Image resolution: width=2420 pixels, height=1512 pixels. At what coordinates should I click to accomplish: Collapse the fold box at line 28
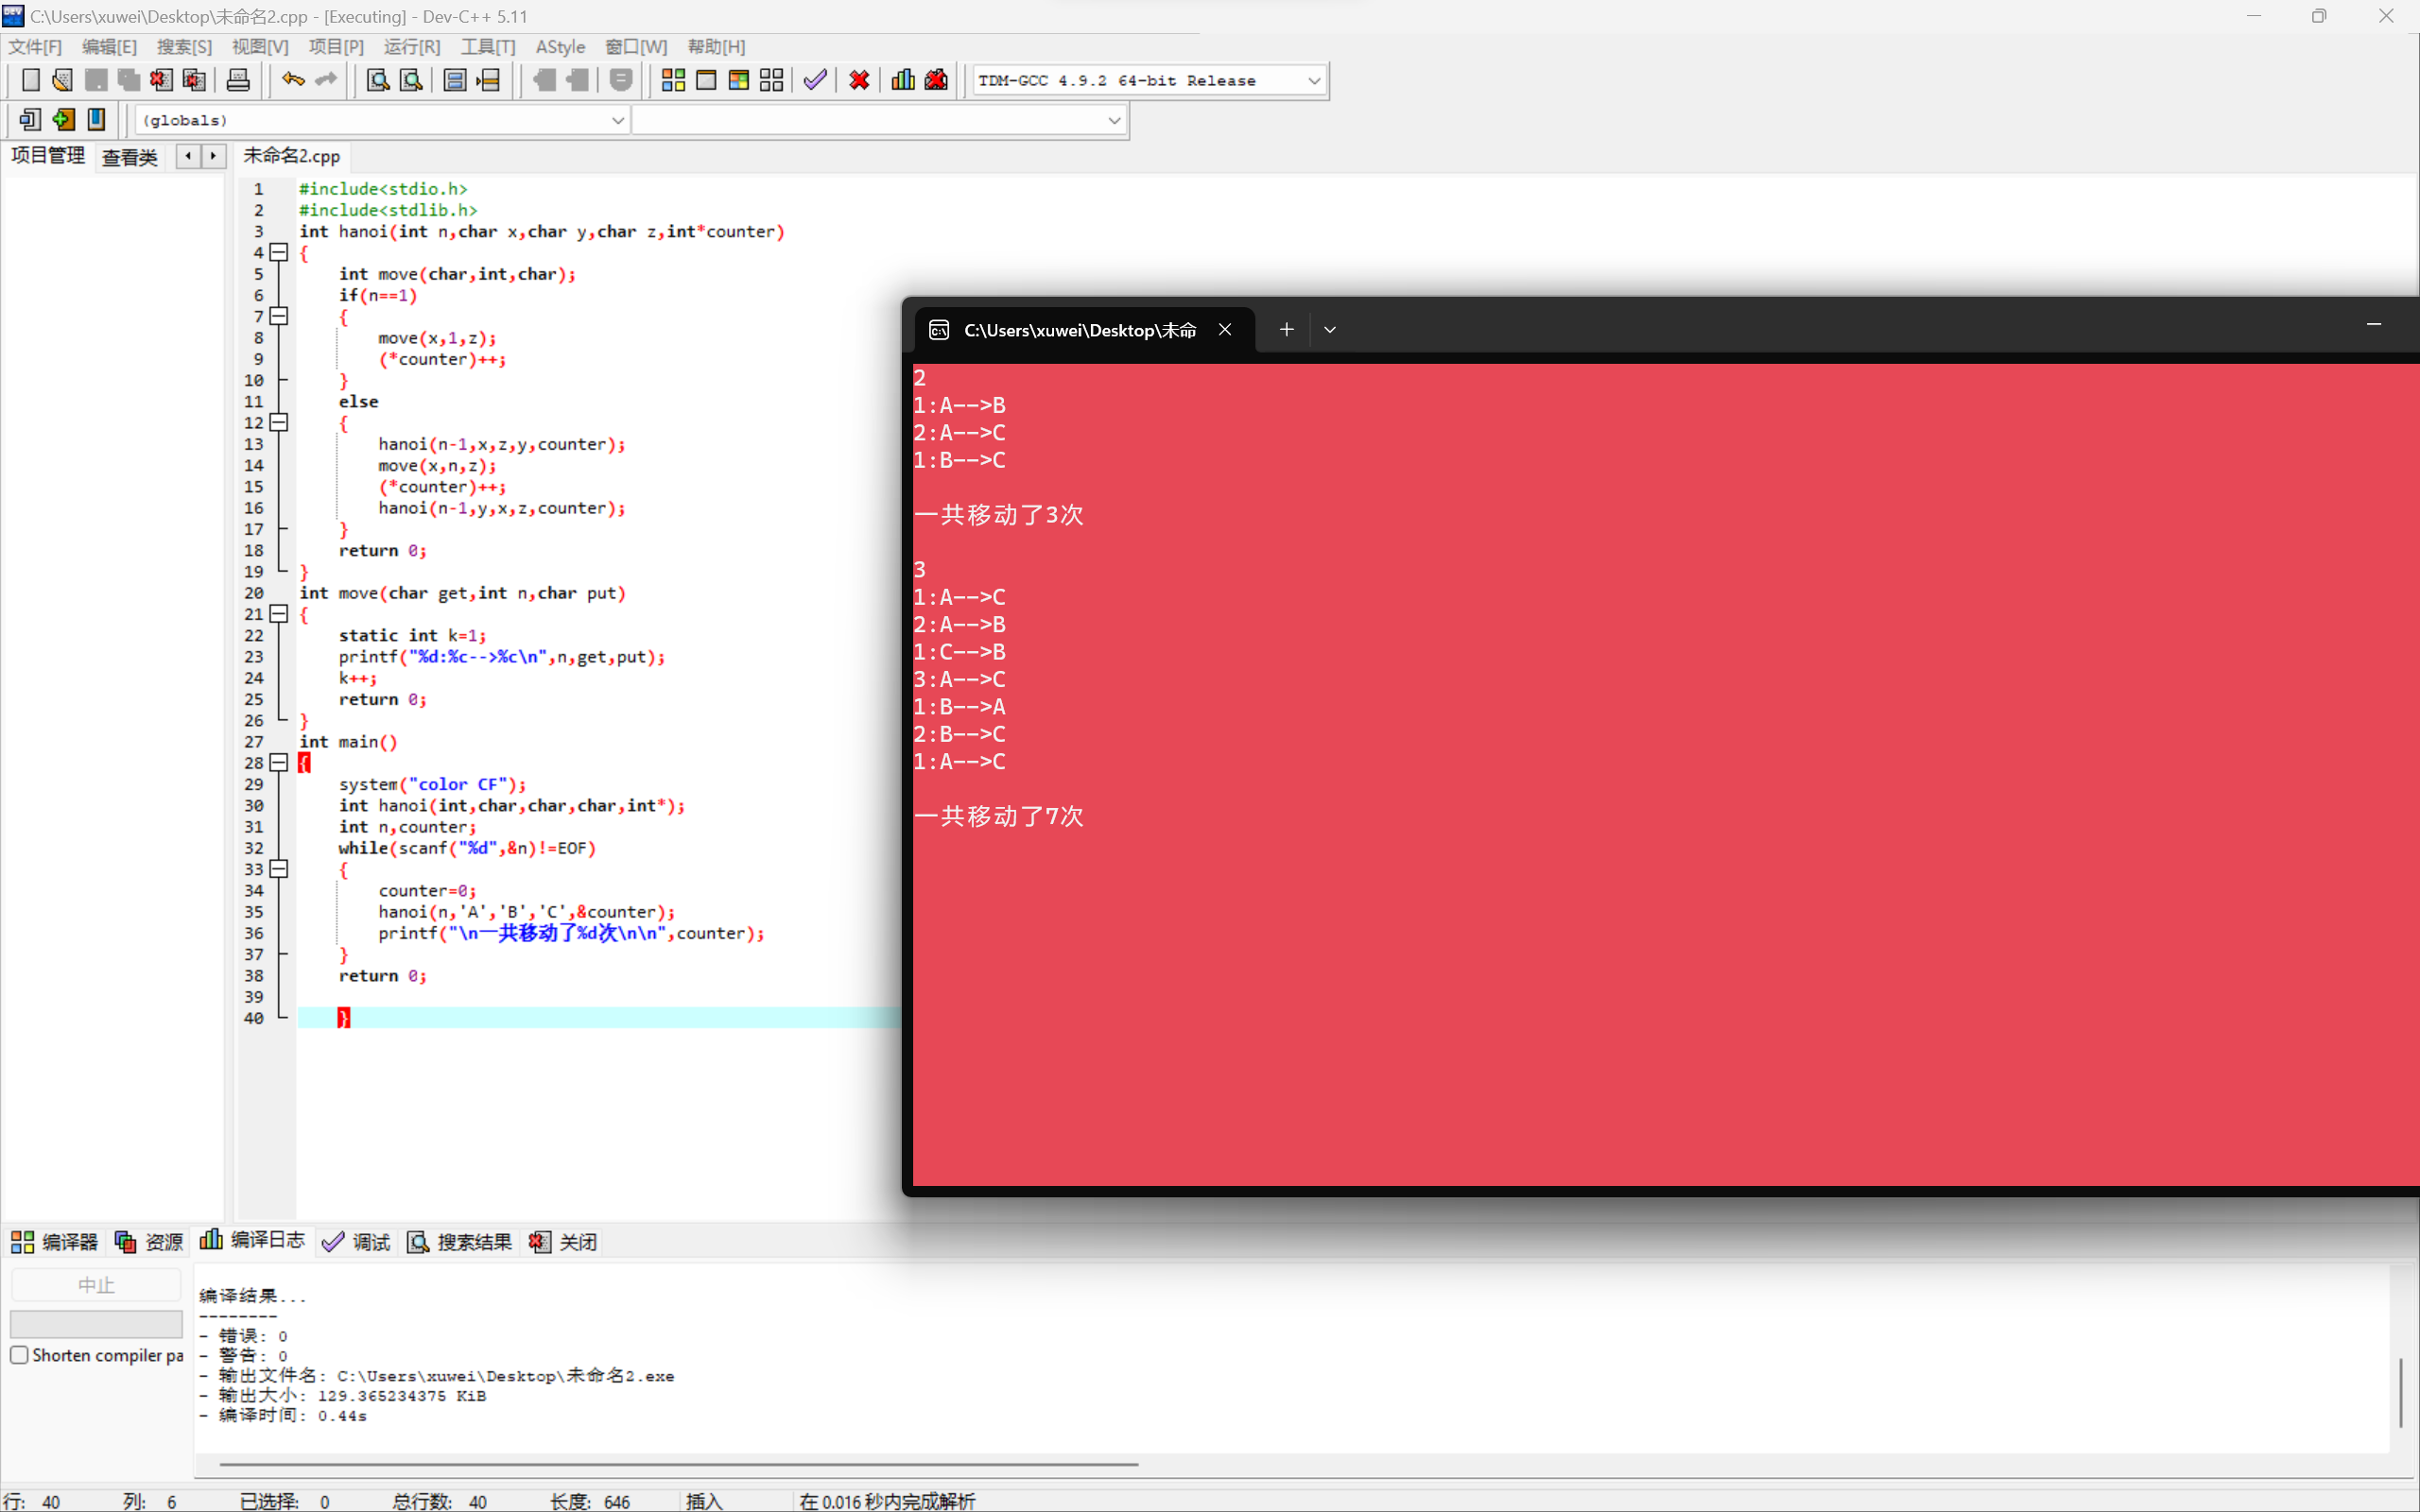tap(279, 762)
